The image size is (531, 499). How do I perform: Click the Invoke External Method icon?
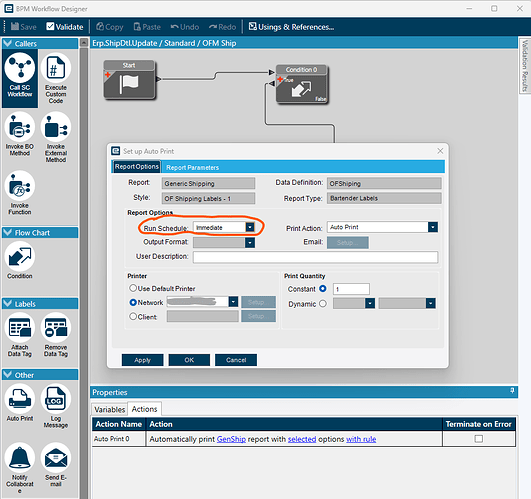point(56,127)
